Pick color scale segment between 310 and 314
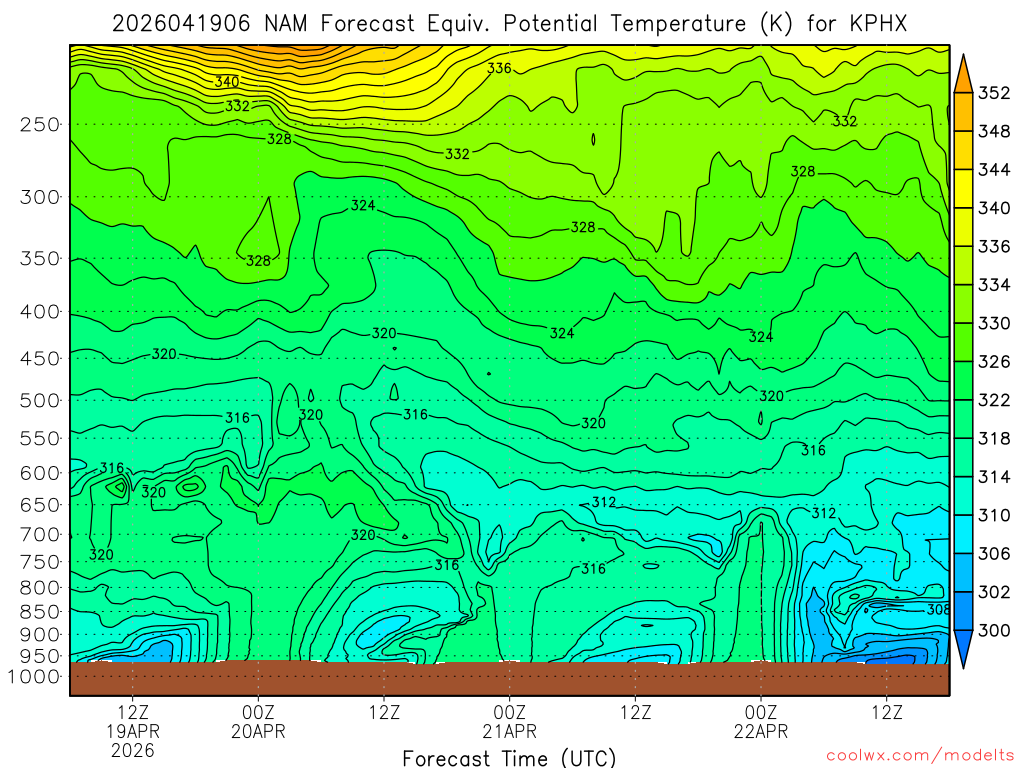 963,496
